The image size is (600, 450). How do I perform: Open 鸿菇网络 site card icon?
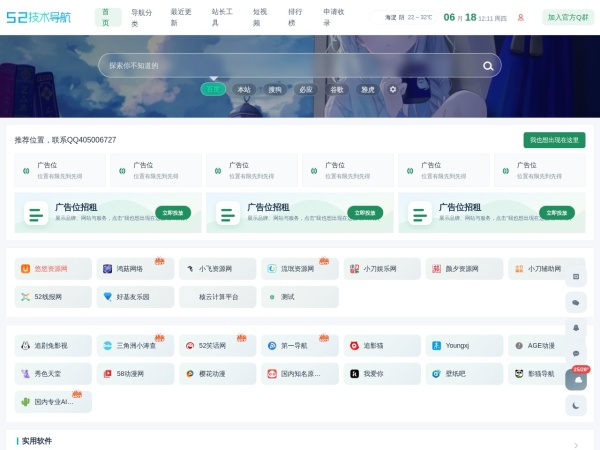coord(108,269)
